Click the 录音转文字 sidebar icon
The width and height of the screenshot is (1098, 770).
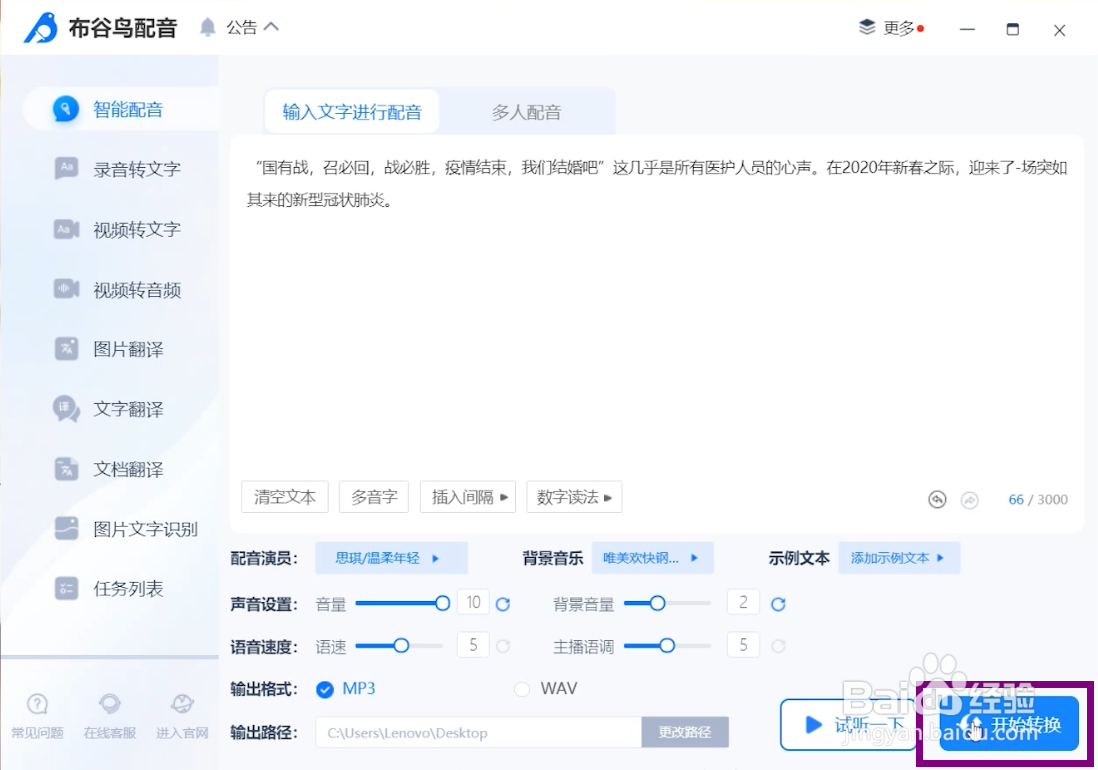(x=67, y=169)
